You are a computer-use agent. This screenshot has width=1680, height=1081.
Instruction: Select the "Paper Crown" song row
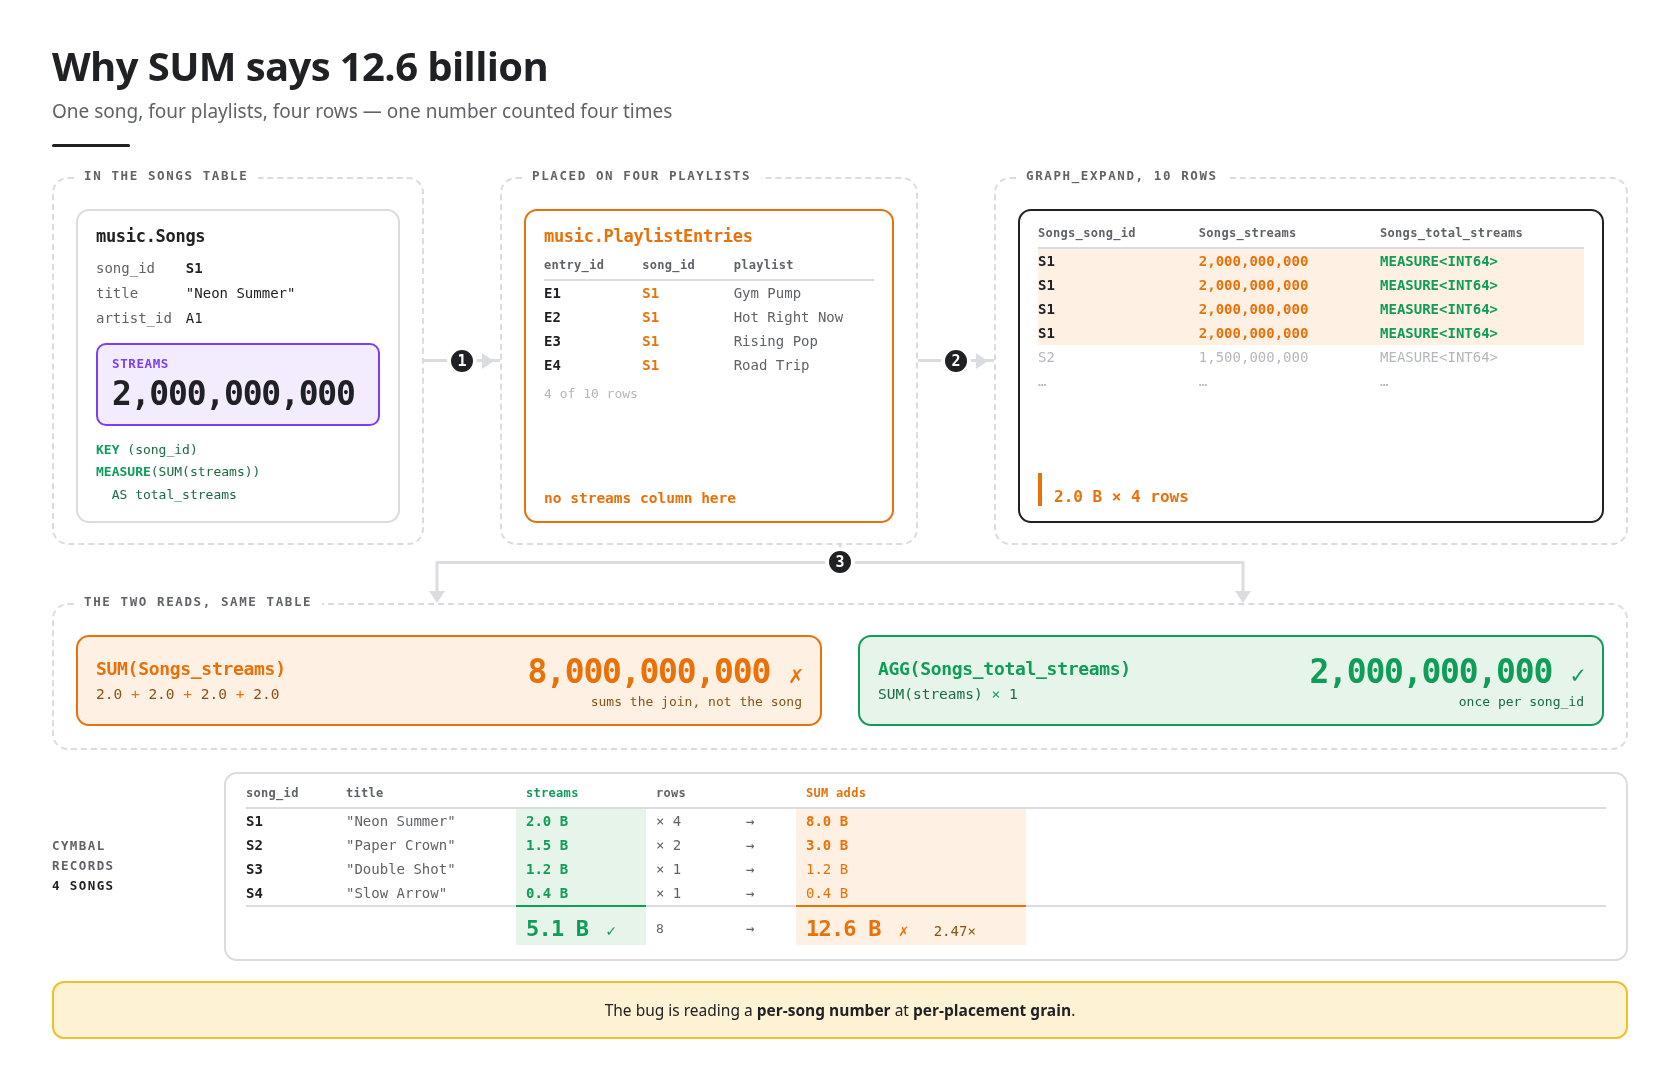[636, 845]
